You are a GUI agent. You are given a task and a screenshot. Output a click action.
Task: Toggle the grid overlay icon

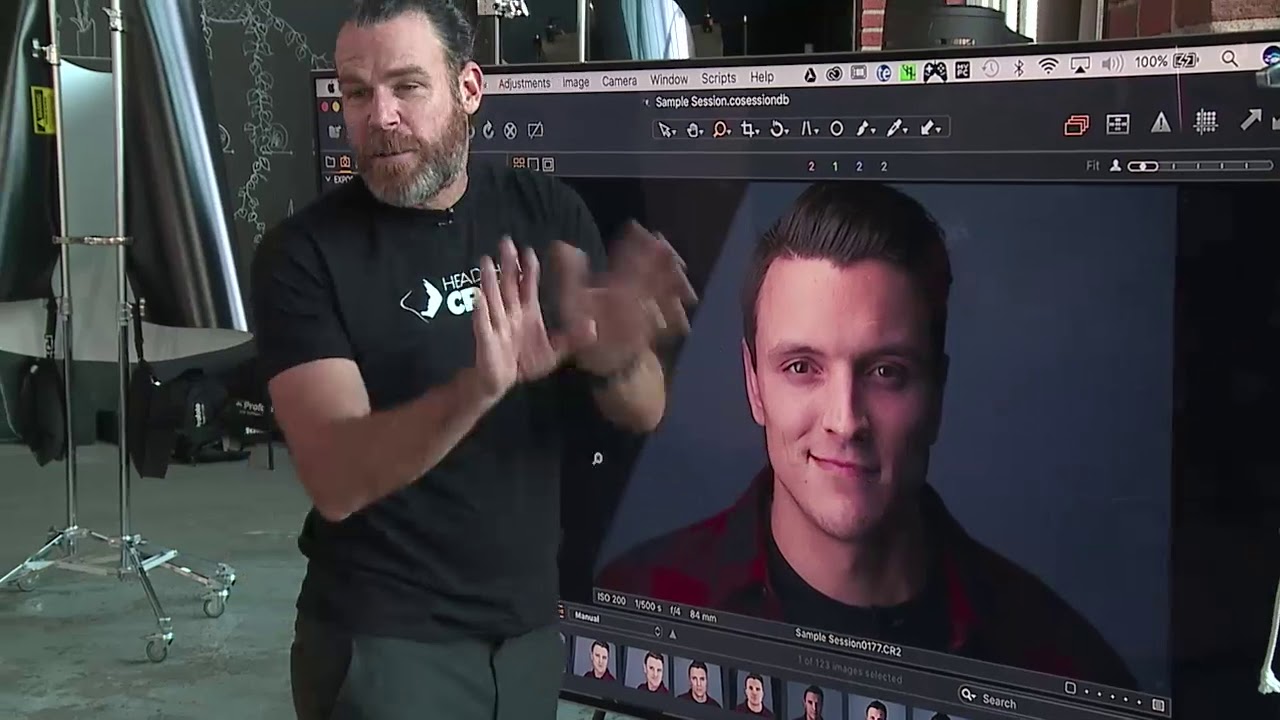1206,121
